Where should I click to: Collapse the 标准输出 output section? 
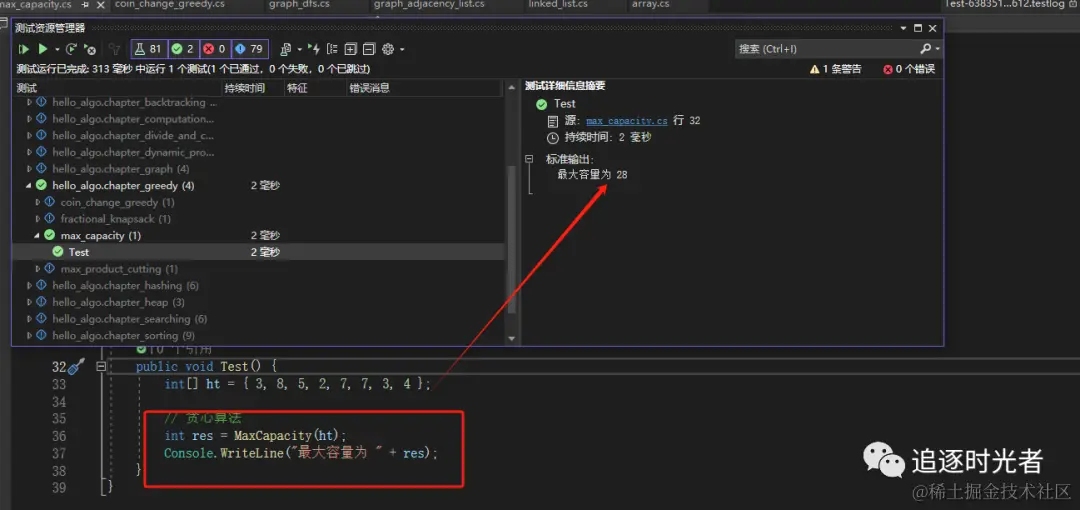tap(530, 159)
